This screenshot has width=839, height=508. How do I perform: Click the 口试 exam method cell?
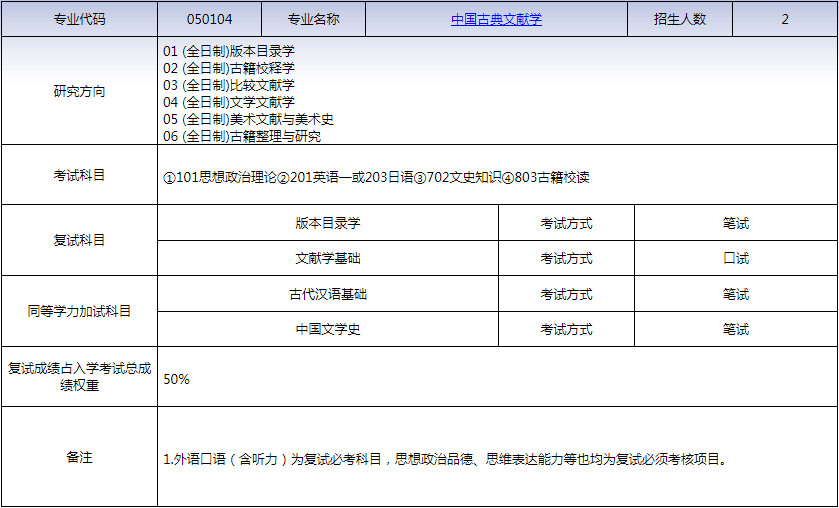(x=736, y=258)
